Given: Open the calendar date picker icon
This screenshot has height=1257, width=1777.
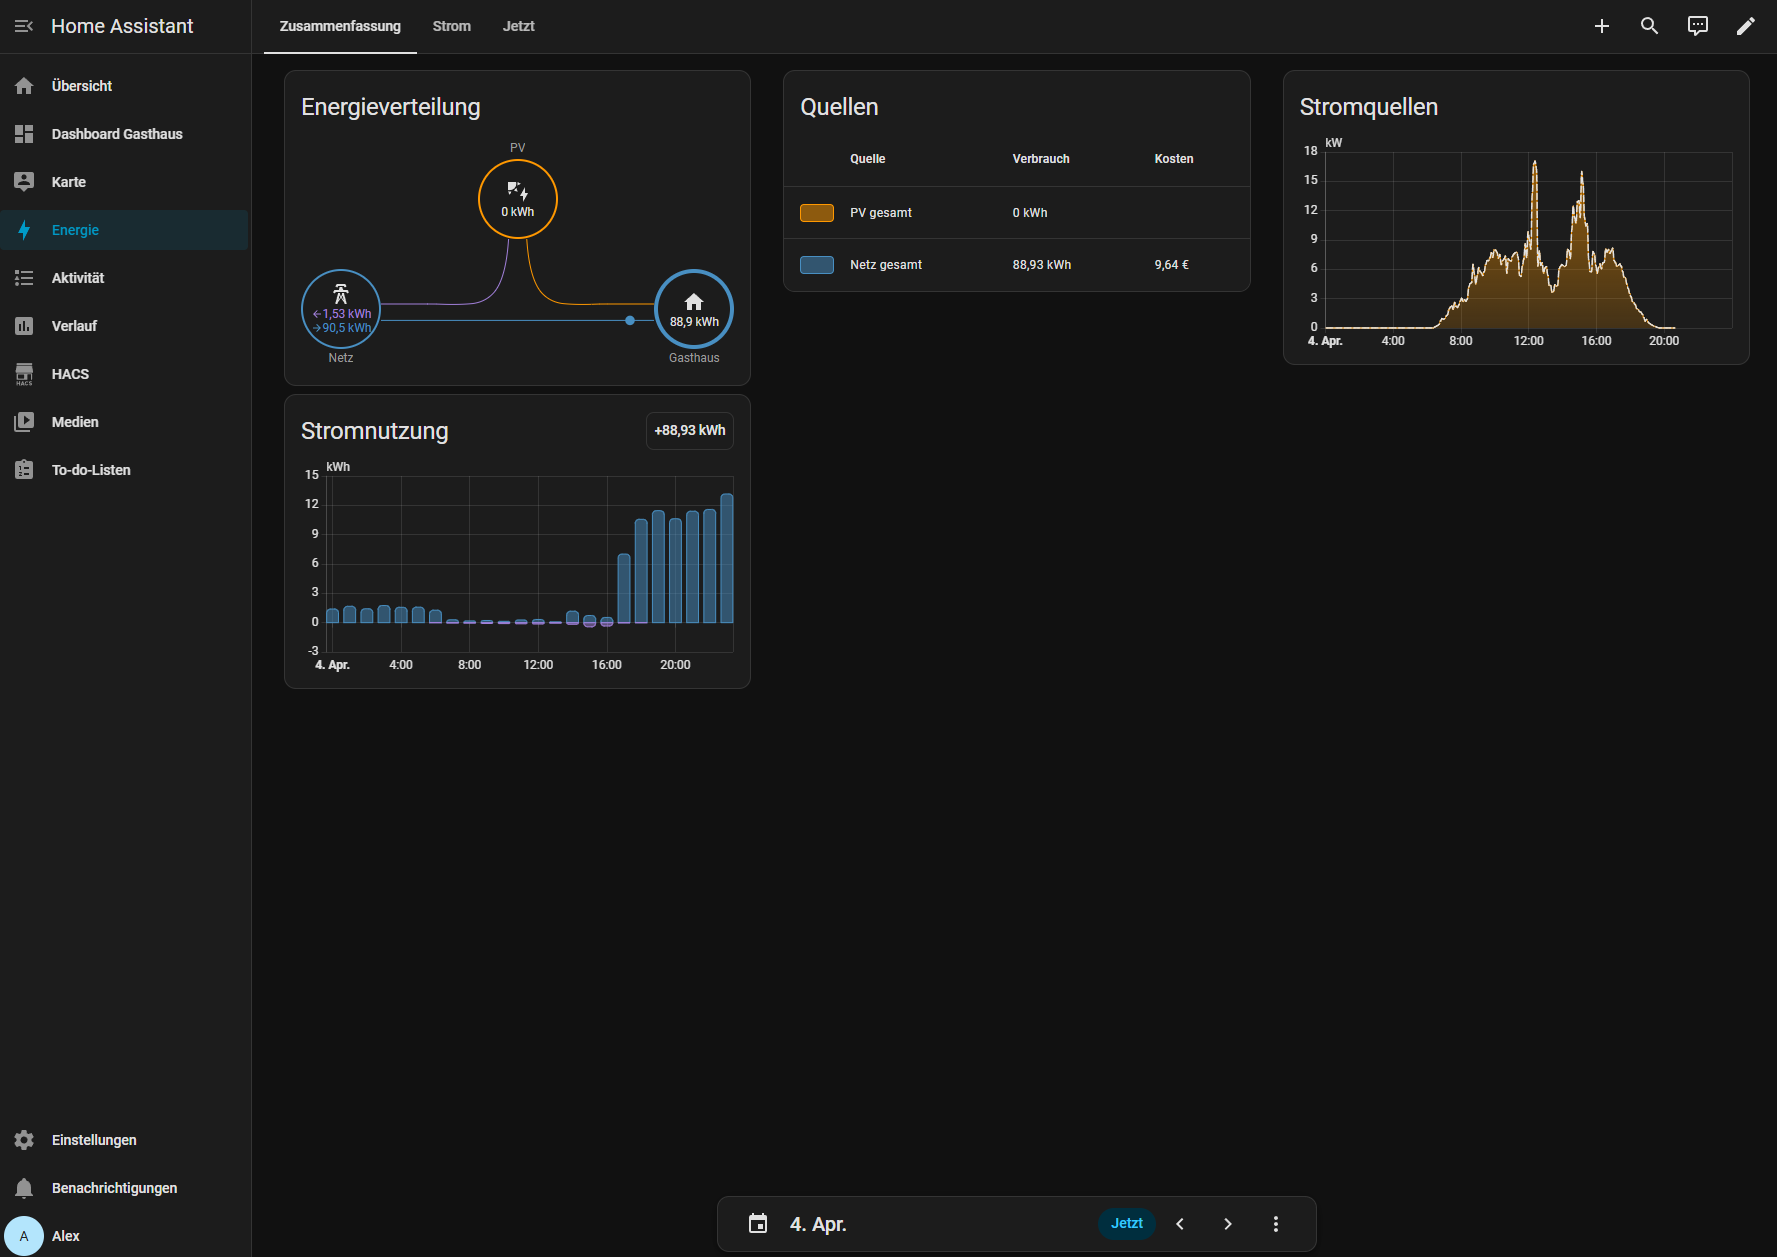Looking at the screenshot, I should pos(758,1223).
